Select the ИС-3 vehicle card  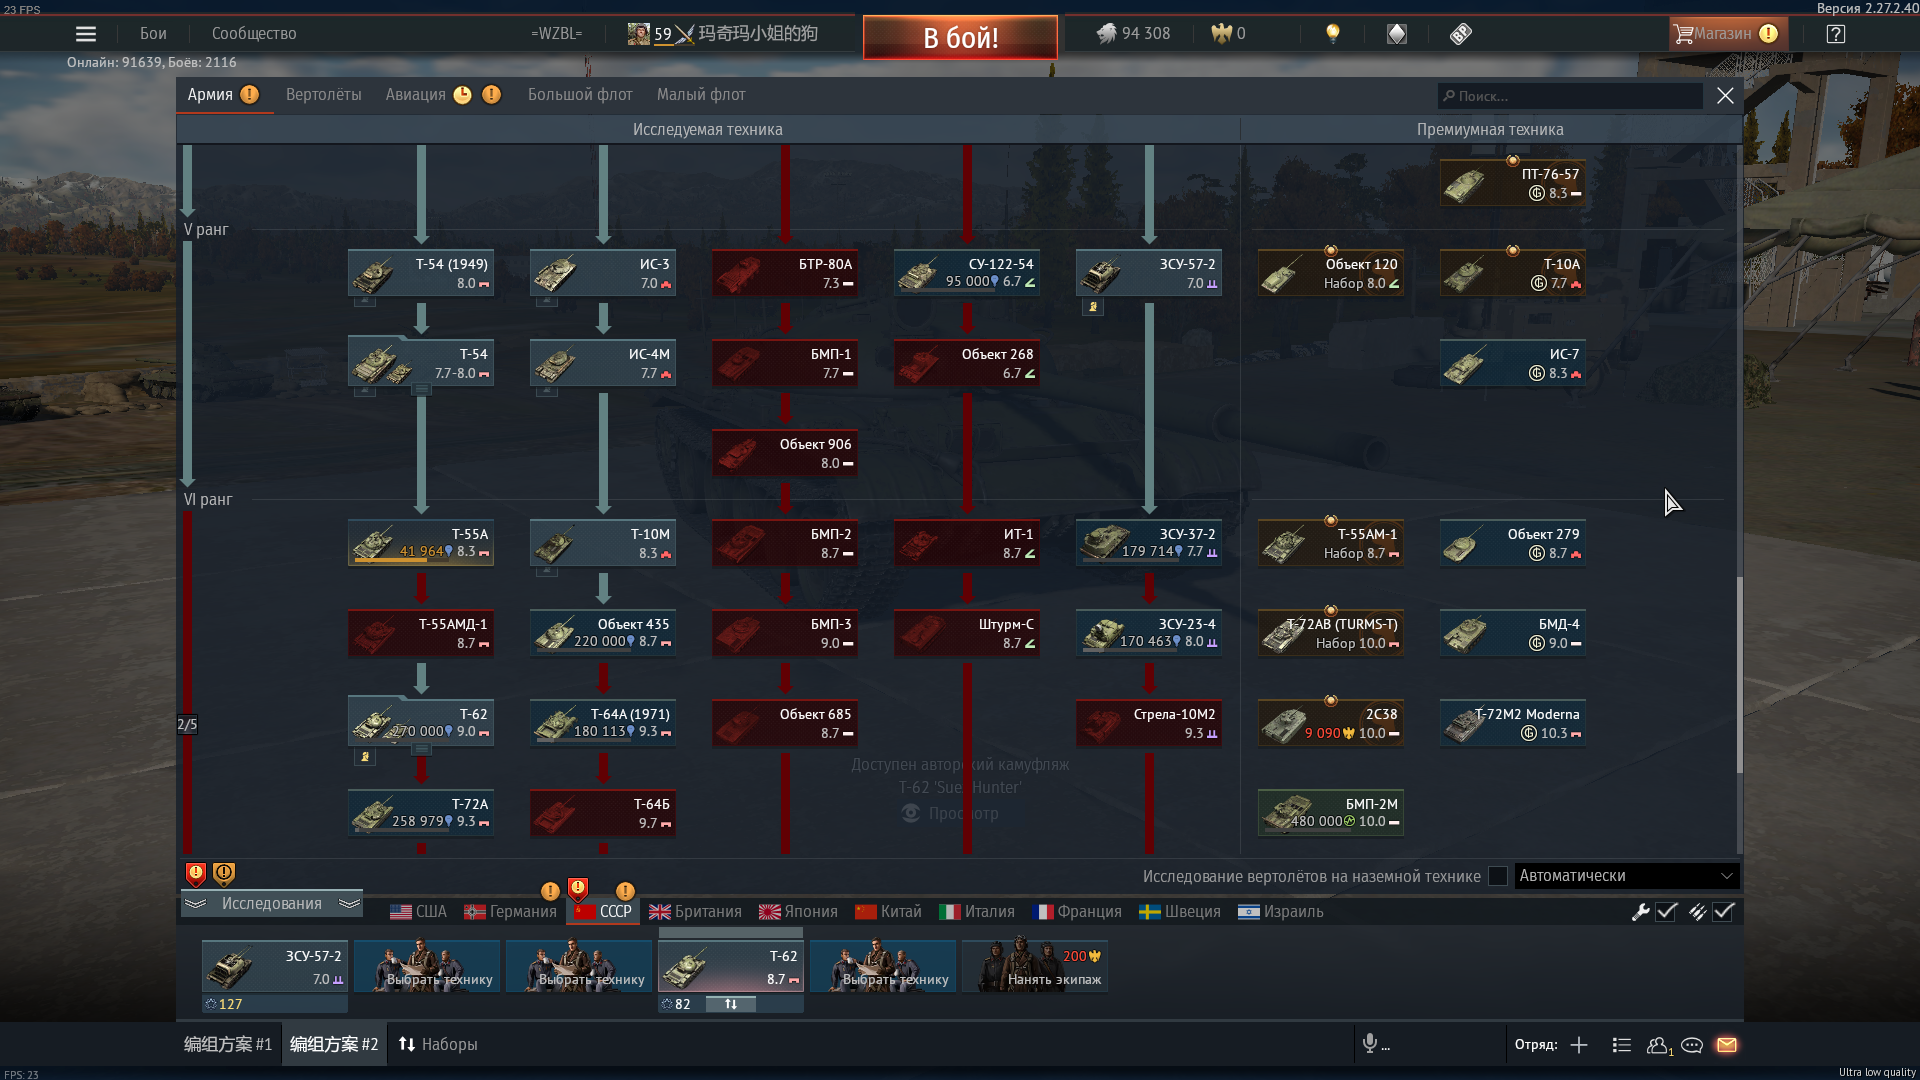pyautogui.click(x=603, y=273)
